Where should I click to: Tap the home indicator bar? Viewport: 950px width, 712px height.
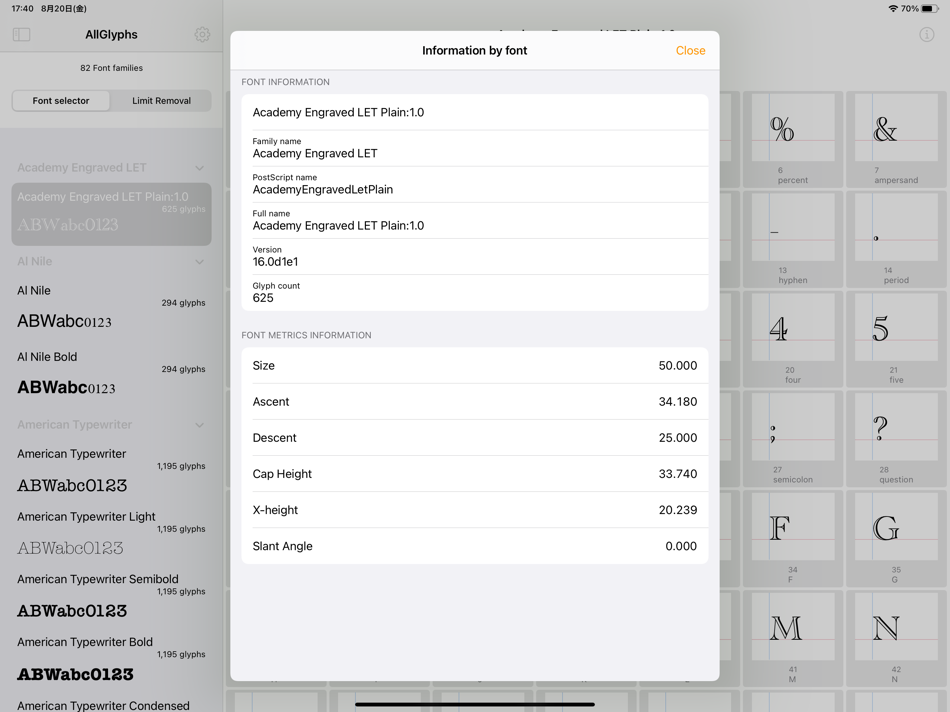coord(475,704)
